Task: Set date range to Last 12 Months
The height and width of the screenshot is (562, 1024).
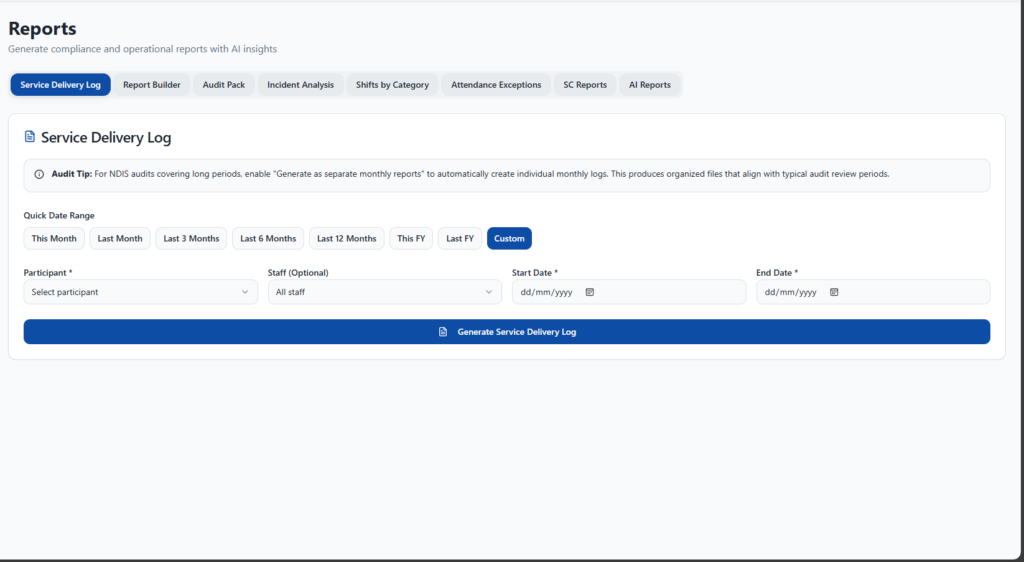Action: pyautogui.click(x=347, y=238)
